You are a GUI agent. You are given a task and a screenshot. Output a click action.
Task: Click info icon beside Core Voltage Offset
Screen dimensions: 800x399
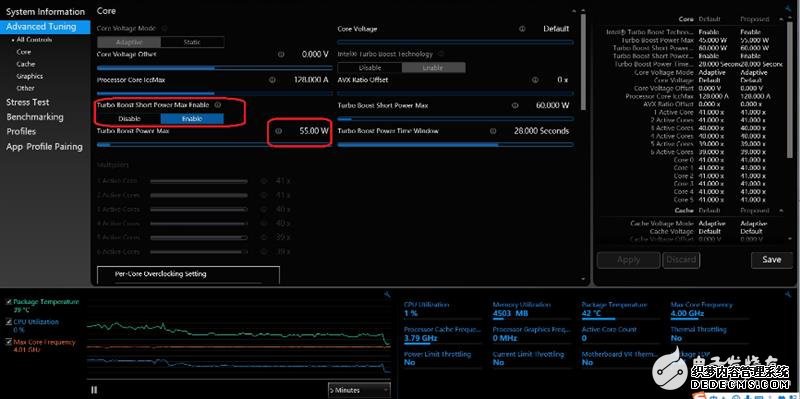point(281,54)
